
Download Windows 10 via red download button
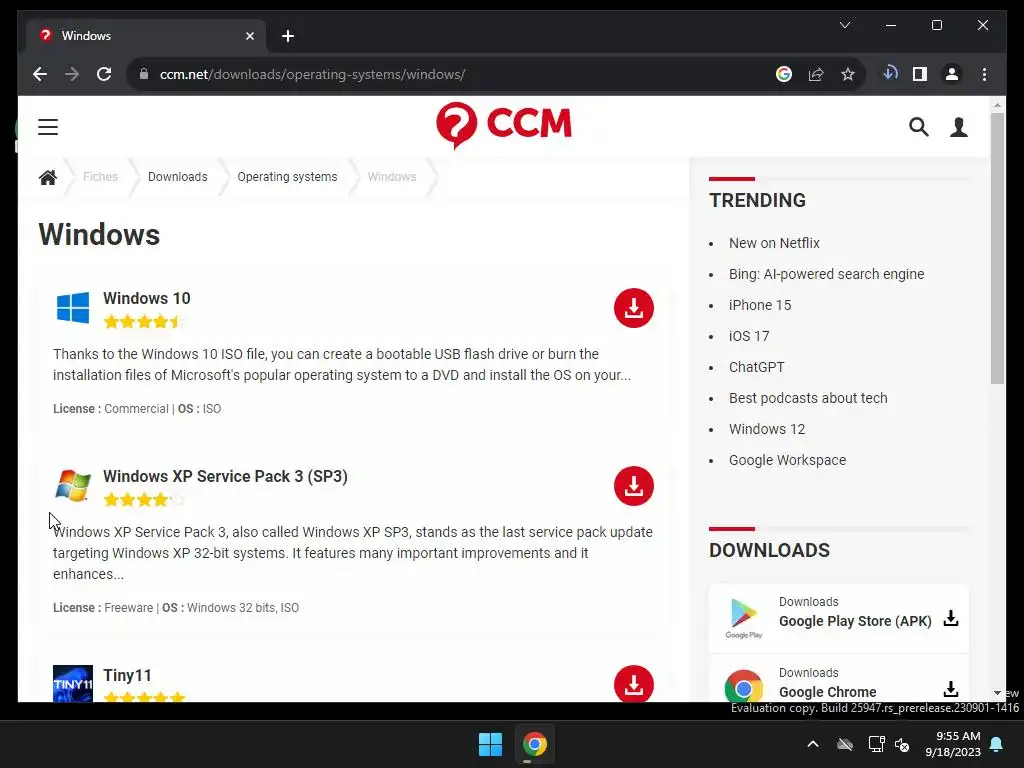pyautogui.click(x=633, y=308)
